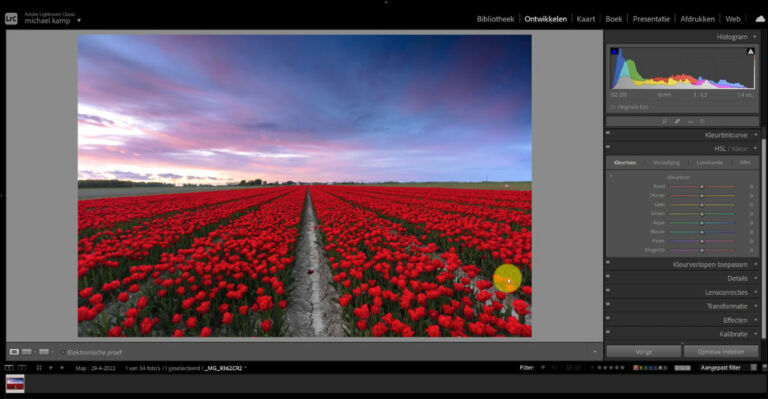
Task: Select the crop tool below the histogram
Action: pos(665,121)
